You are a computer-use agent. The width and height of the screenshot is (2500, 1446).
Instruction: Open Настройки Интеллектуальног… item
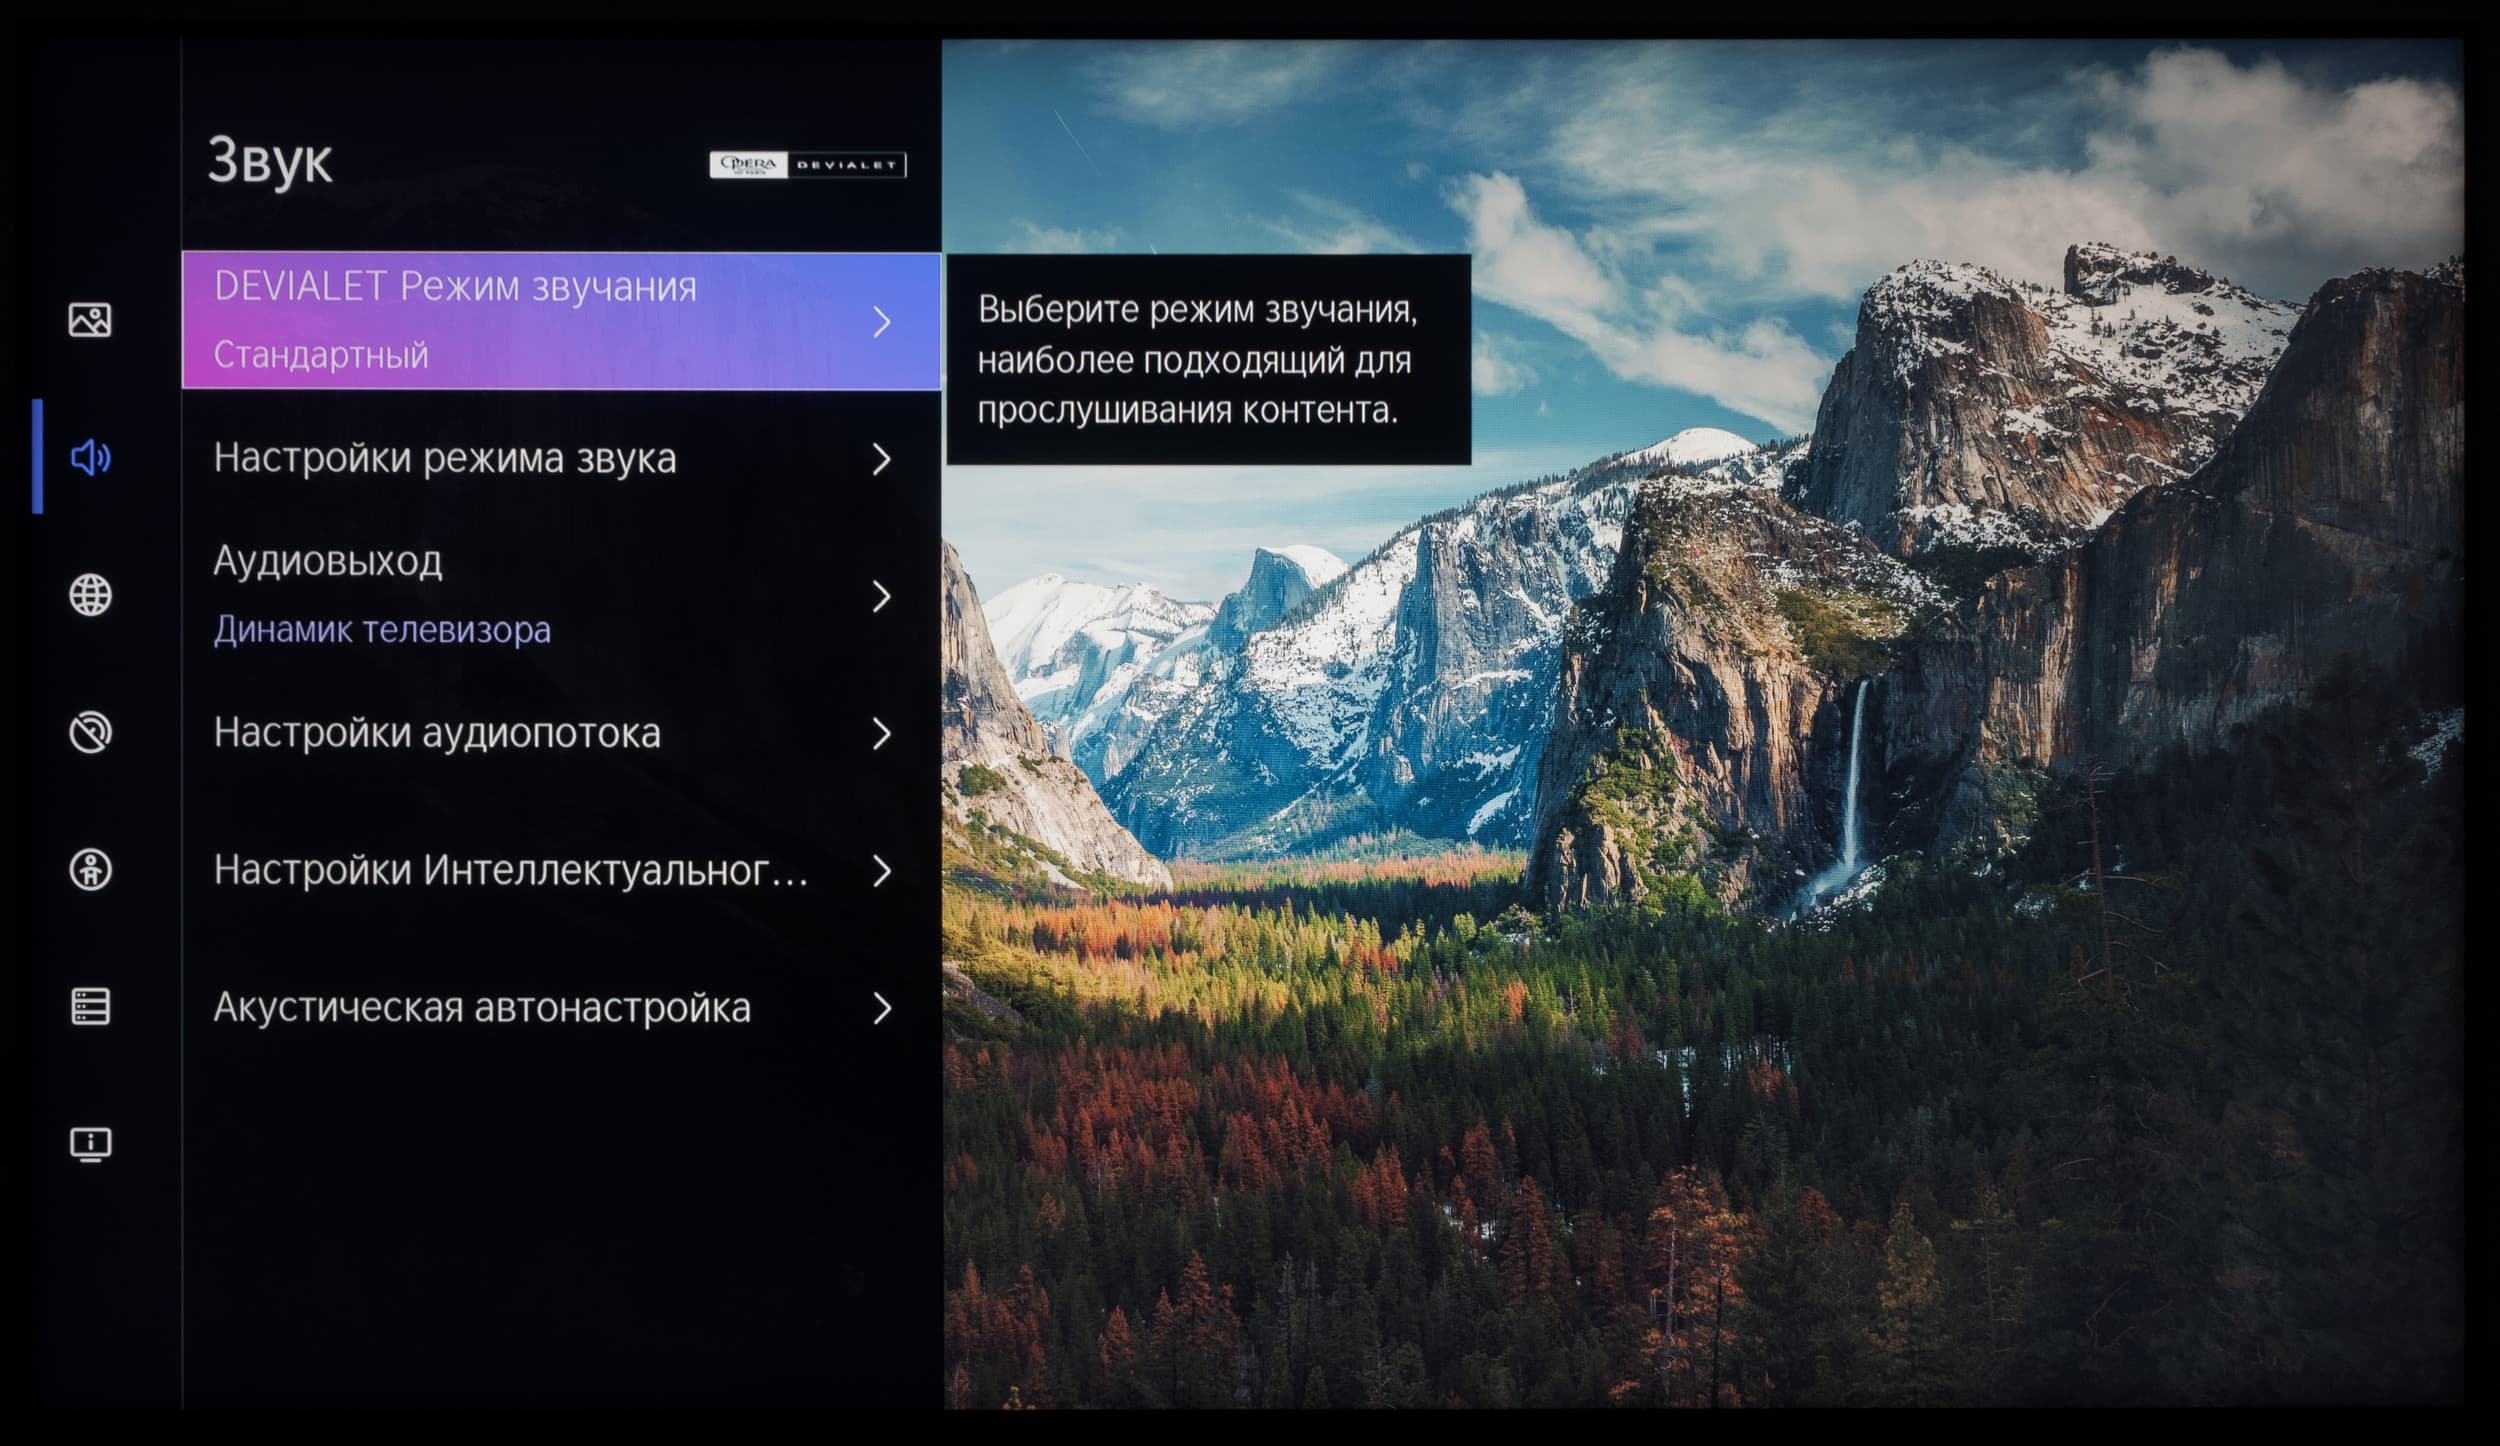510,871
